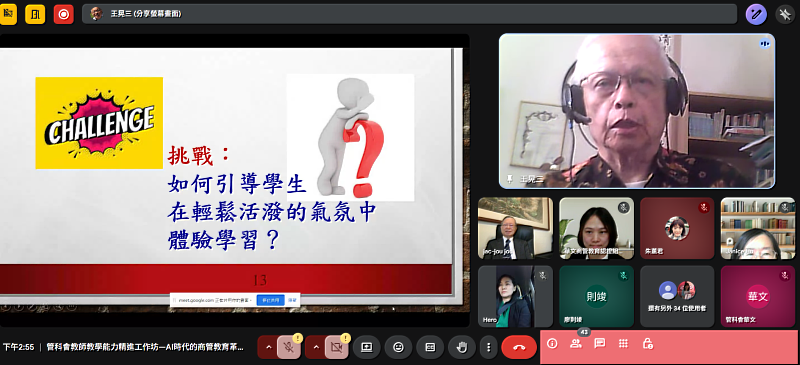Open the activities grid icon
The width and height of the screenshot is (800, 365).
pos(623,344)
